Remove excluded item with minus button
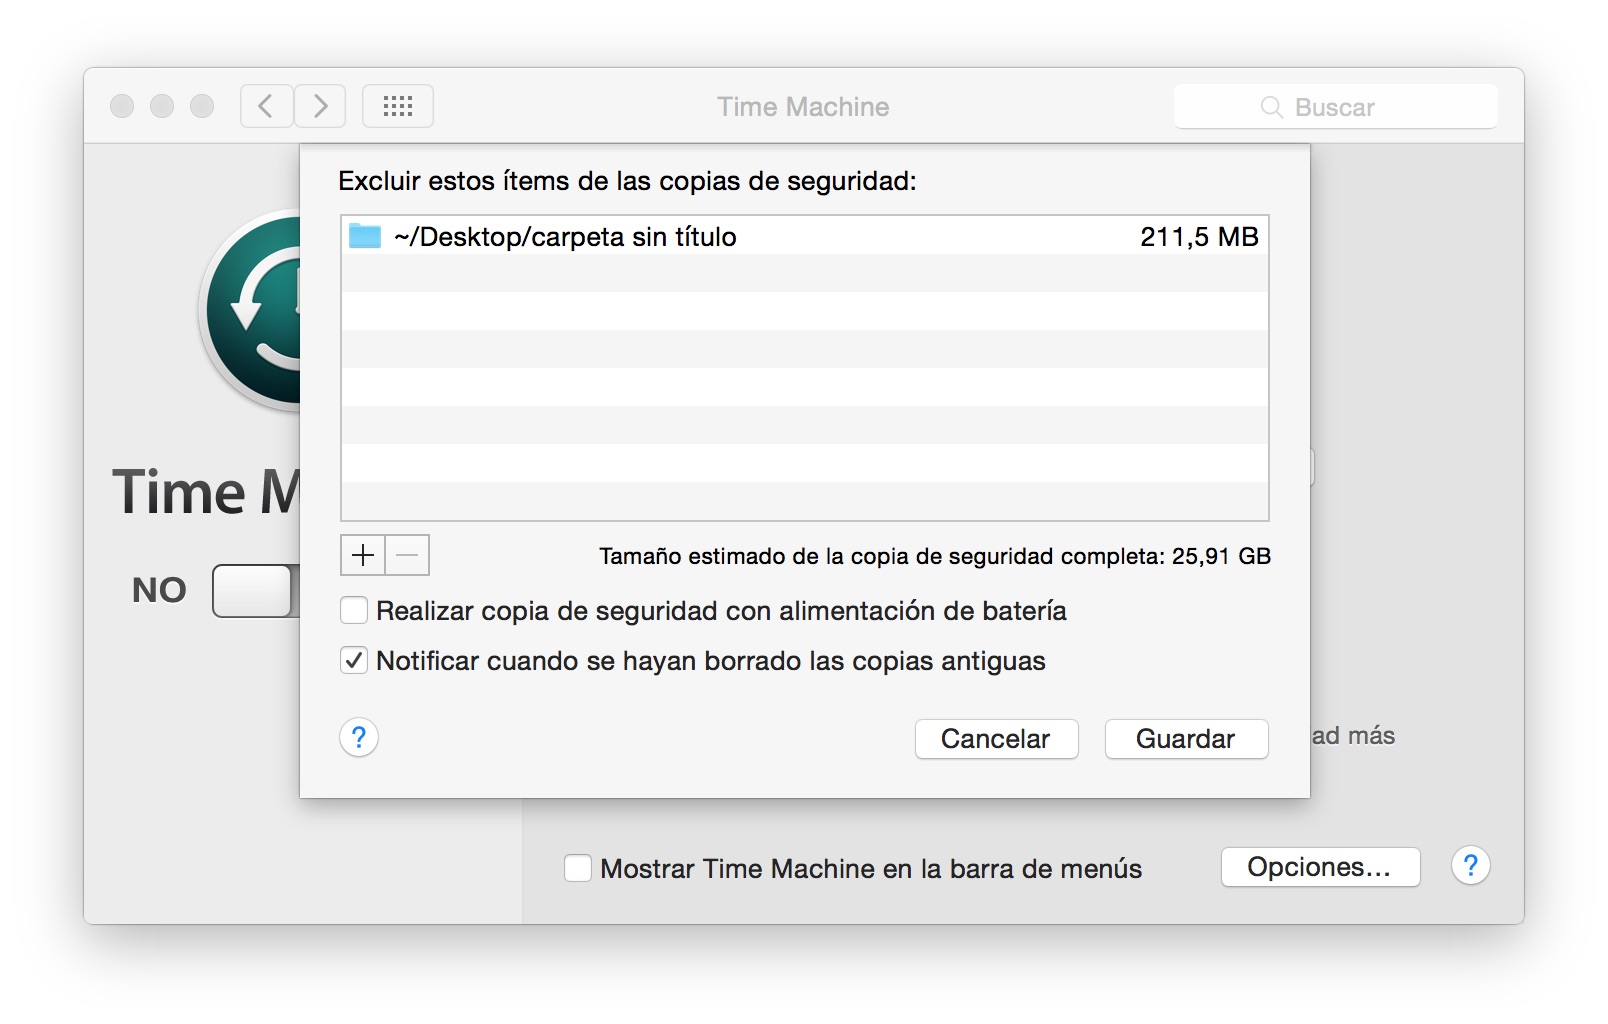The width and height of the screenshot is (1608, 1024). [x=408, y=555]
